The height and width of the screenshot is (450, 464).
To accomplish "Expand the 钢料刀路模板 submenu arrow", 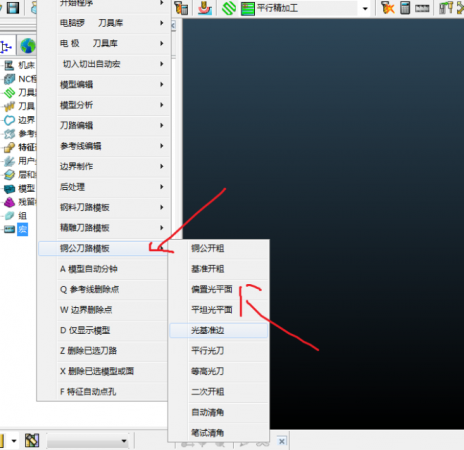I will click(x=162, y=207).
